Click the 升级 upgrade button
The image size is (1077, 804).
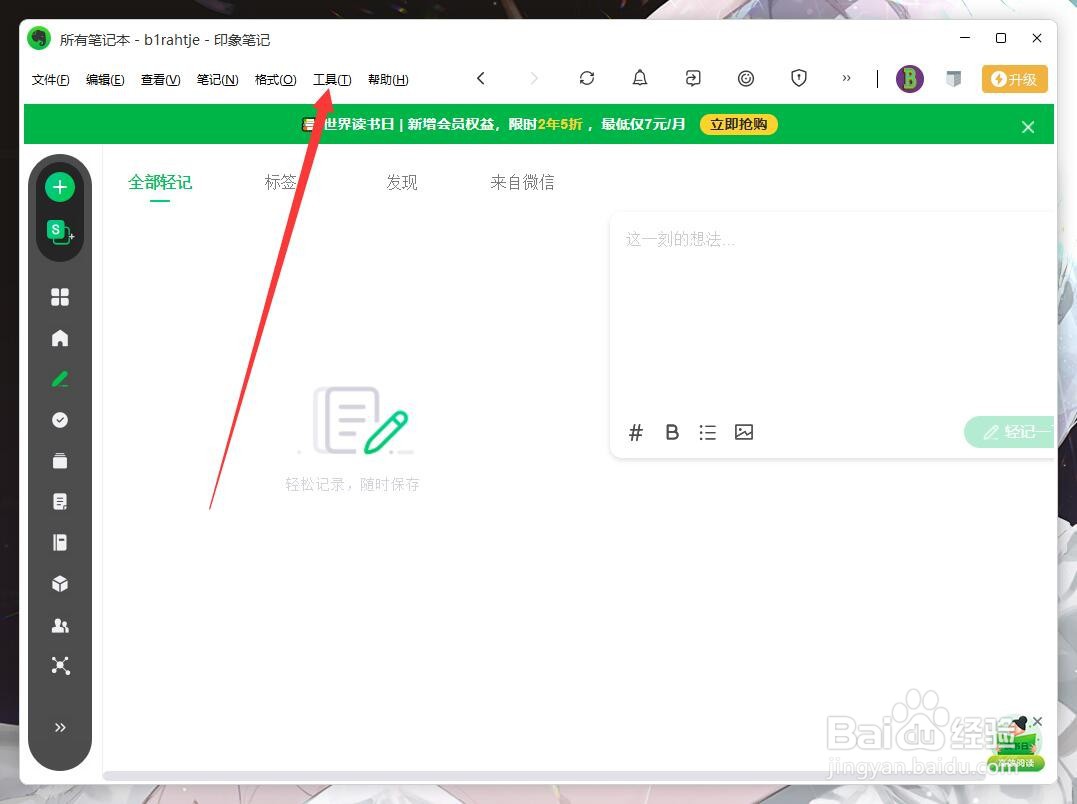pyautogui.click(x=1014, y=78)
